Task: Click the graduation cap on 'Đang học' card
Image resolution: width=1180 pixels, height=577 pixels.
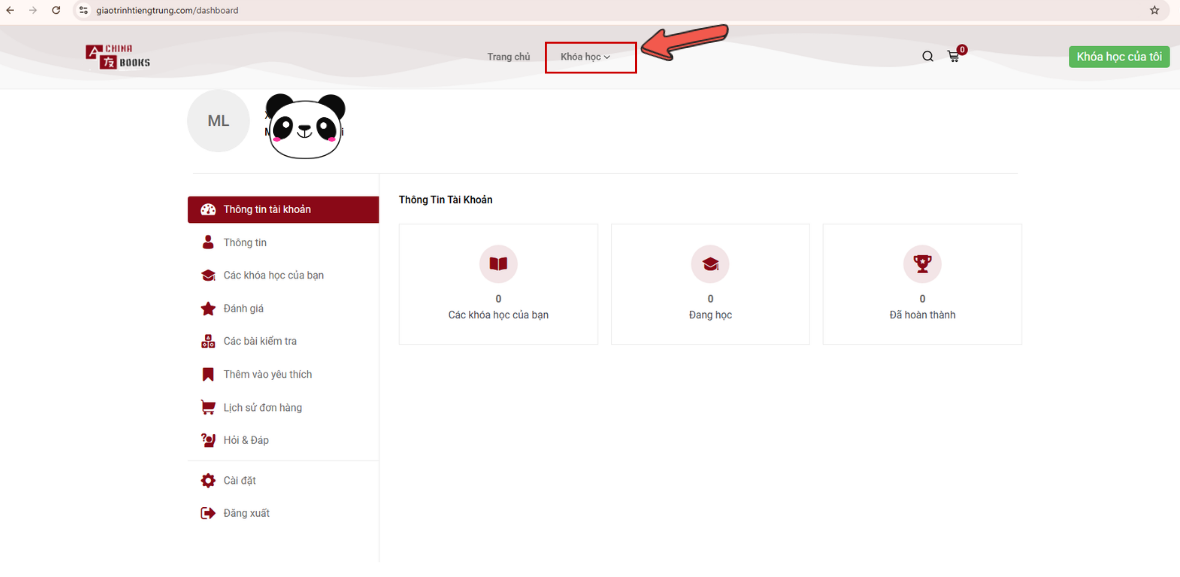Action: (x=710, y=264)
